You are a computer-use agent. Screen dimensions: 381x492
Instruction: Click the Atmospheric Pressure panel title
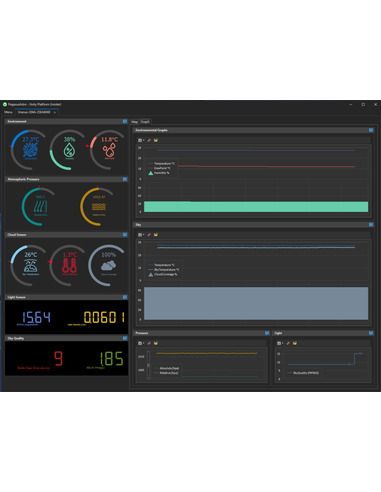coord(23,179)
